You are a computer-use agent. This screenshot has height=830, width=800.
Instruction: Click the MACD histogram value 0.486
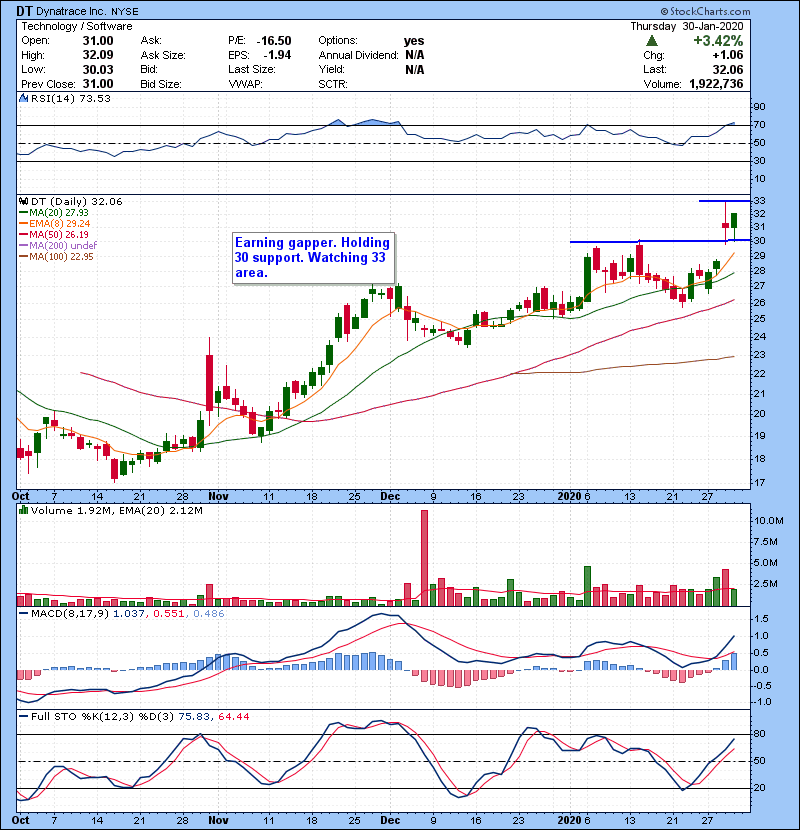pos(209,614)
